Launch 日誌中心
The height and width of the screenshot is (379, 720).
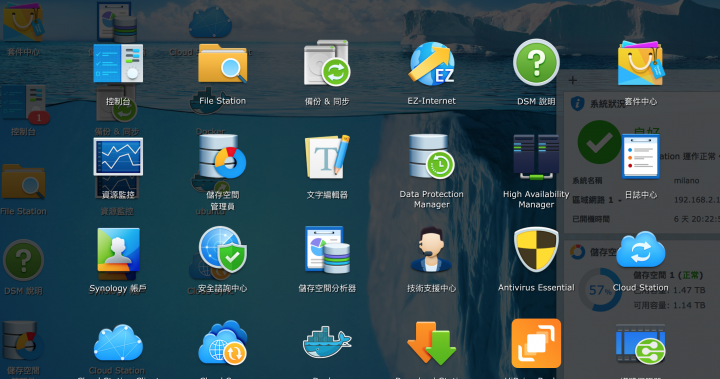click(x=641, y=157)
